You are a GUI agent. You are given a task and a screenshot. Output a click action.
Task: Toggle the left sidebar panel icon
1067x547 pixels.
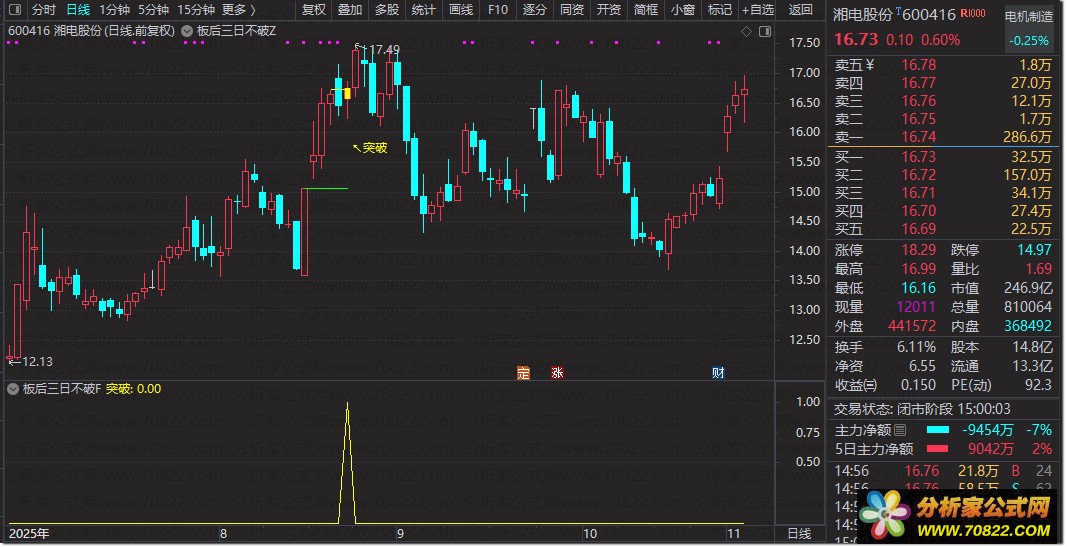point(16,10)
